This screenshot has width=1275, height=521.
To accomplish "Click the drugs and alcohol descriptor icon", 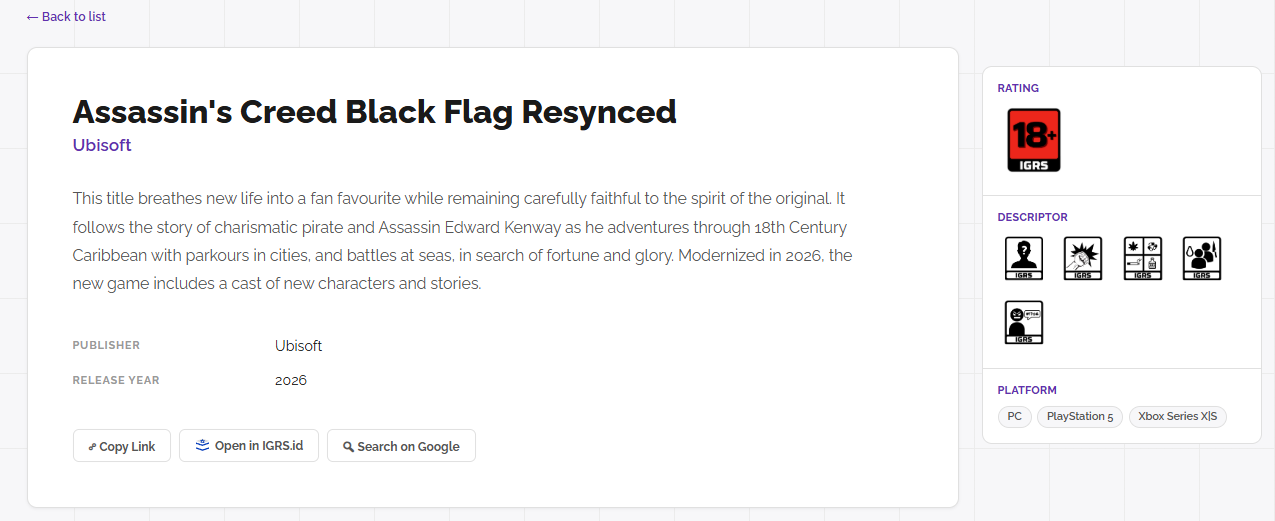I will point(1142,258).
